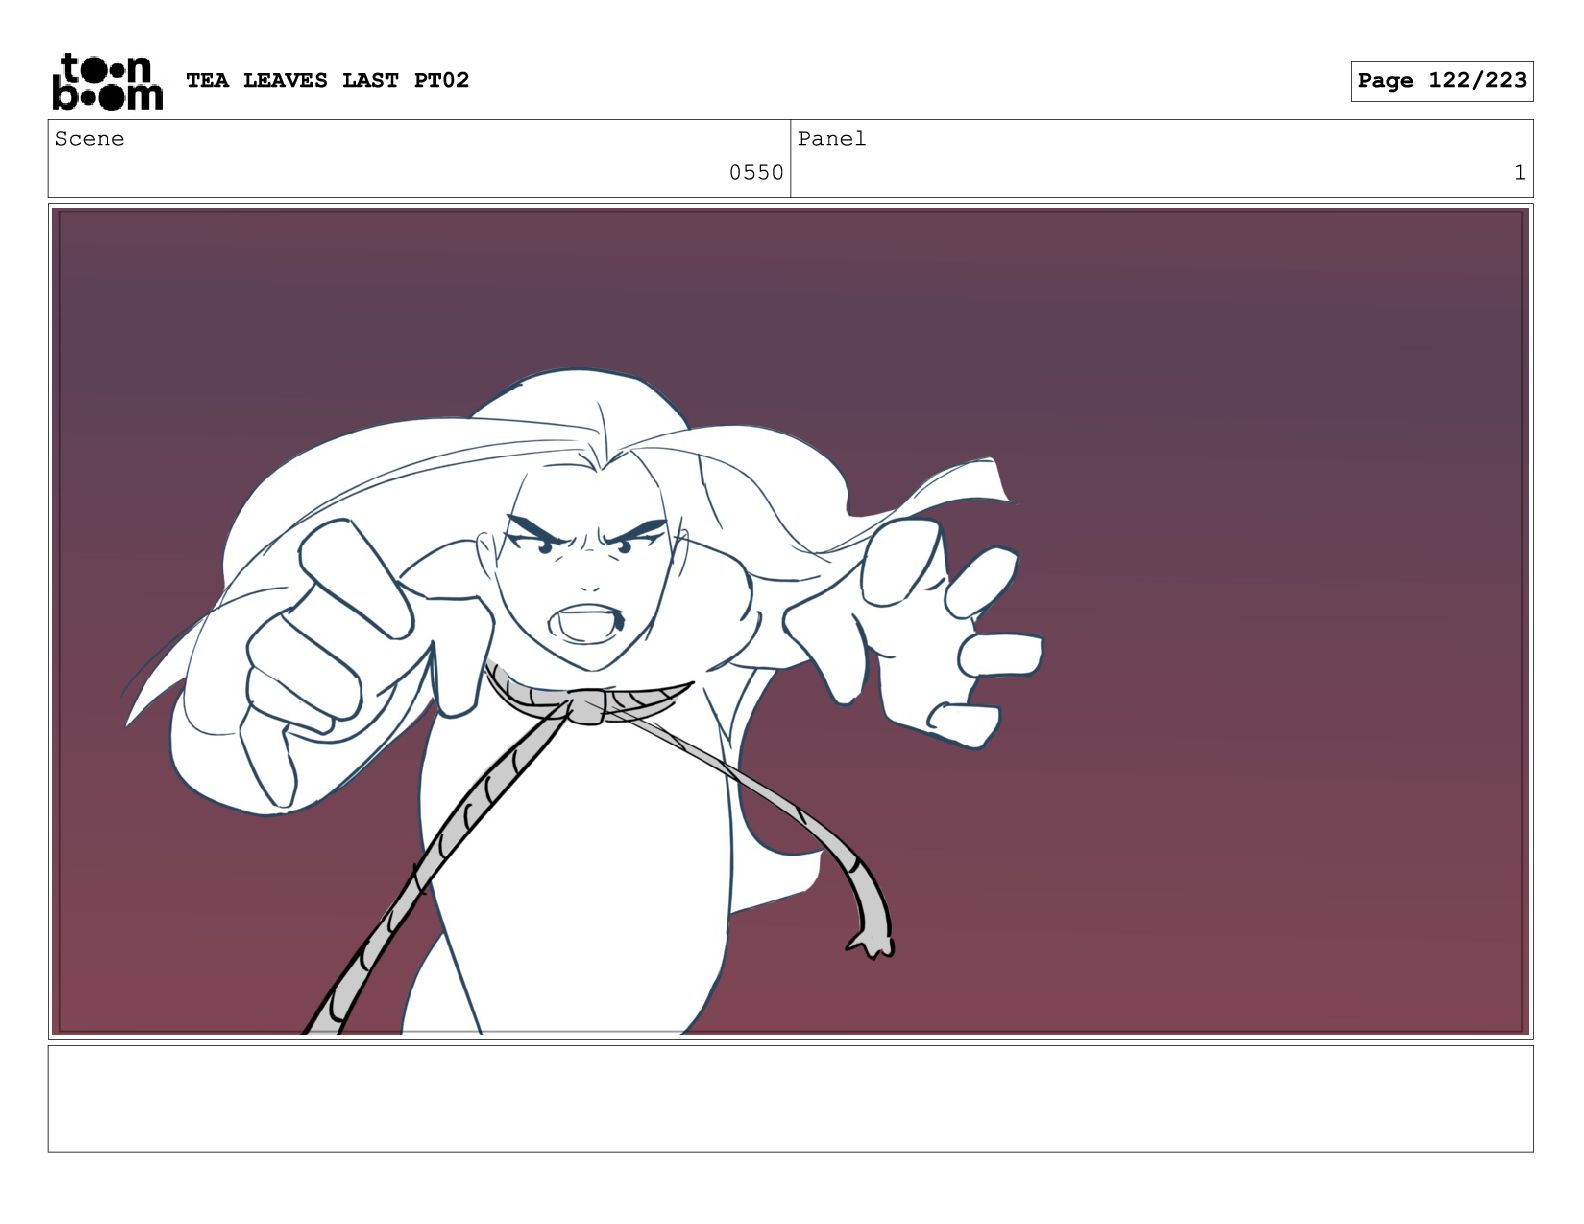1584x1224 pixels.
Task: Click the 'Panel' label
Action: pos(831,139)
